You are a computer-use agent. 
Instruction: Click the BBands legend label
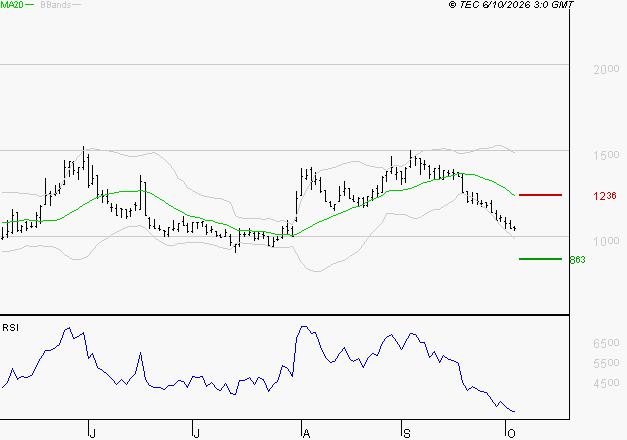(x=56, y=5)
